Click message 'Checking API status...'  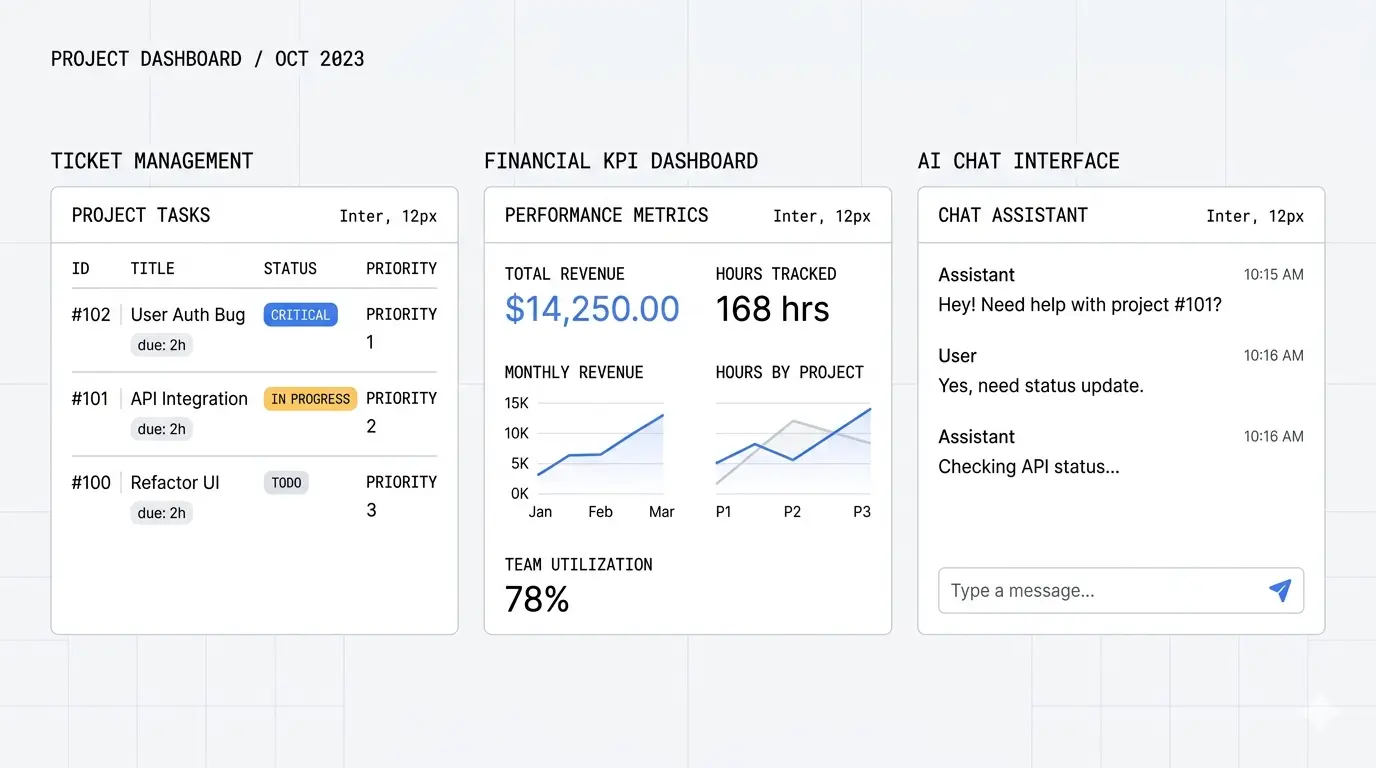tap(1029, 466)
